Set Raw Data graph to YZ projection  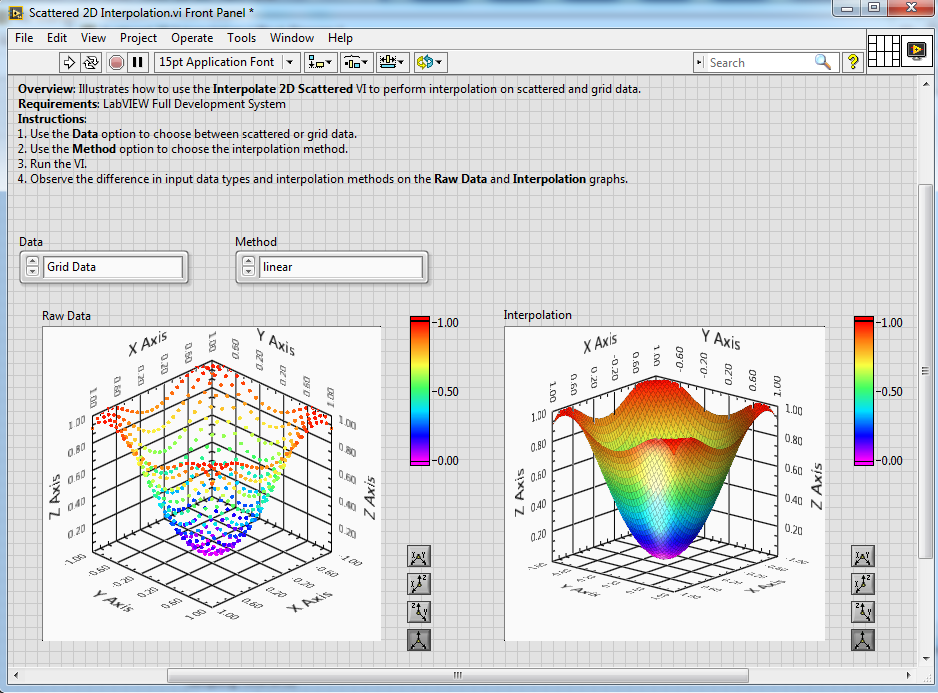pyautogui.click(x=419, y=612)
